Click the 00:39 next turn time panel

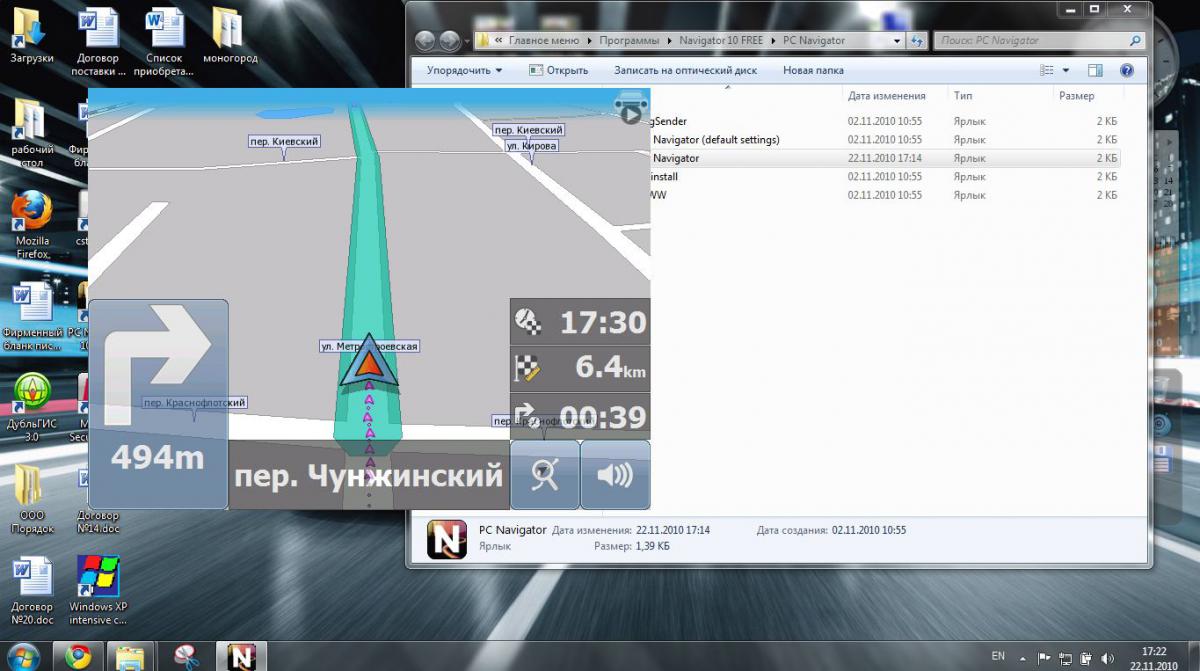point(580,416)
